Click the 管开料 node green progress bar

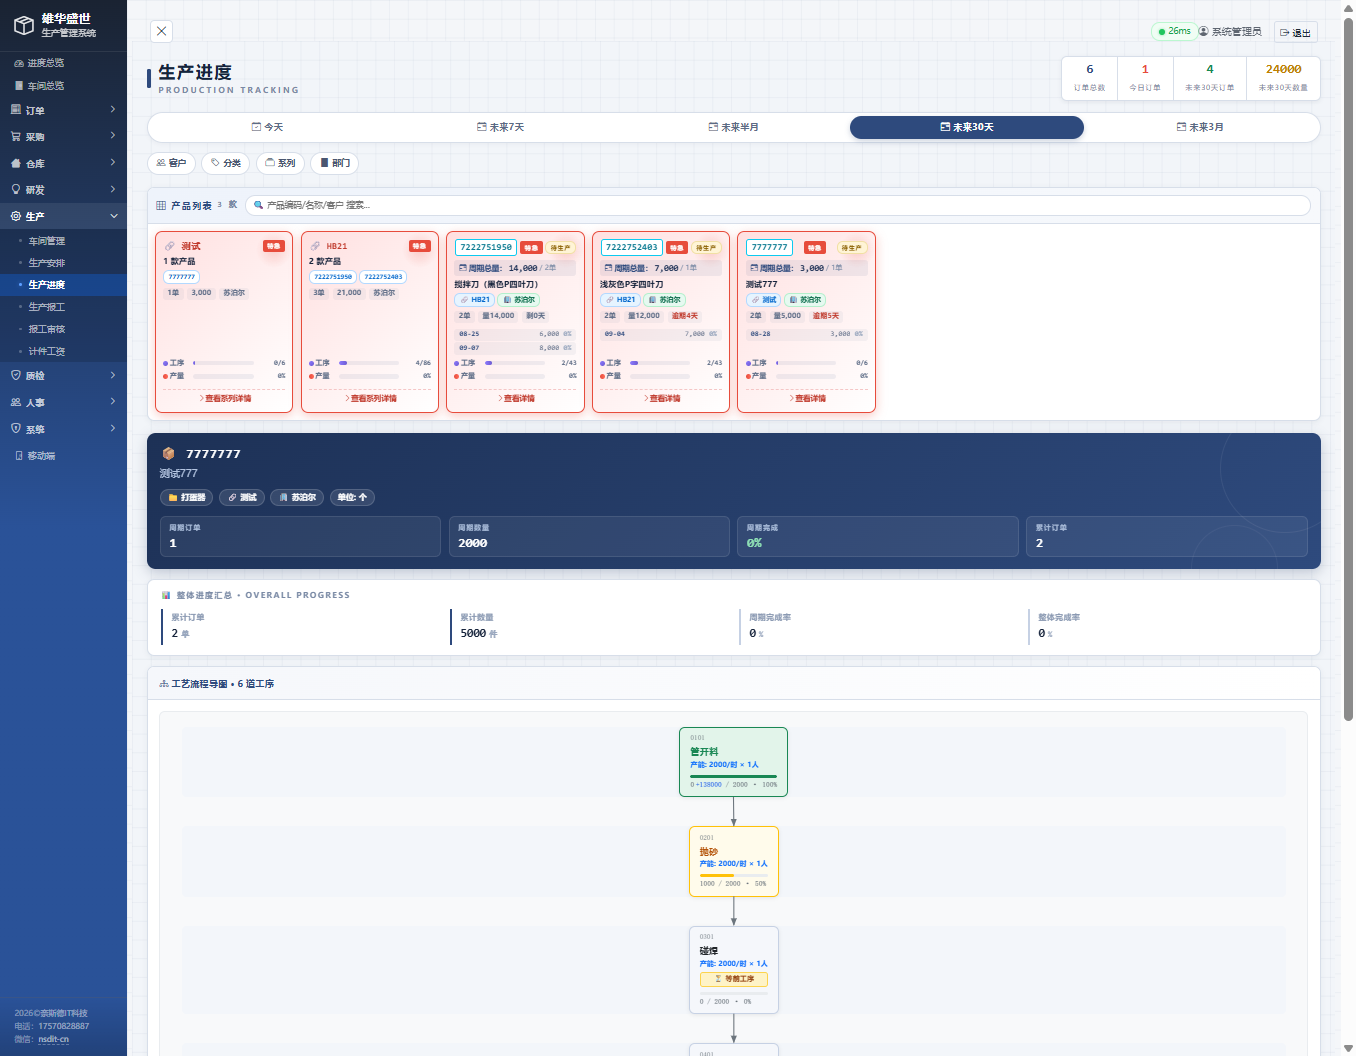733,776
